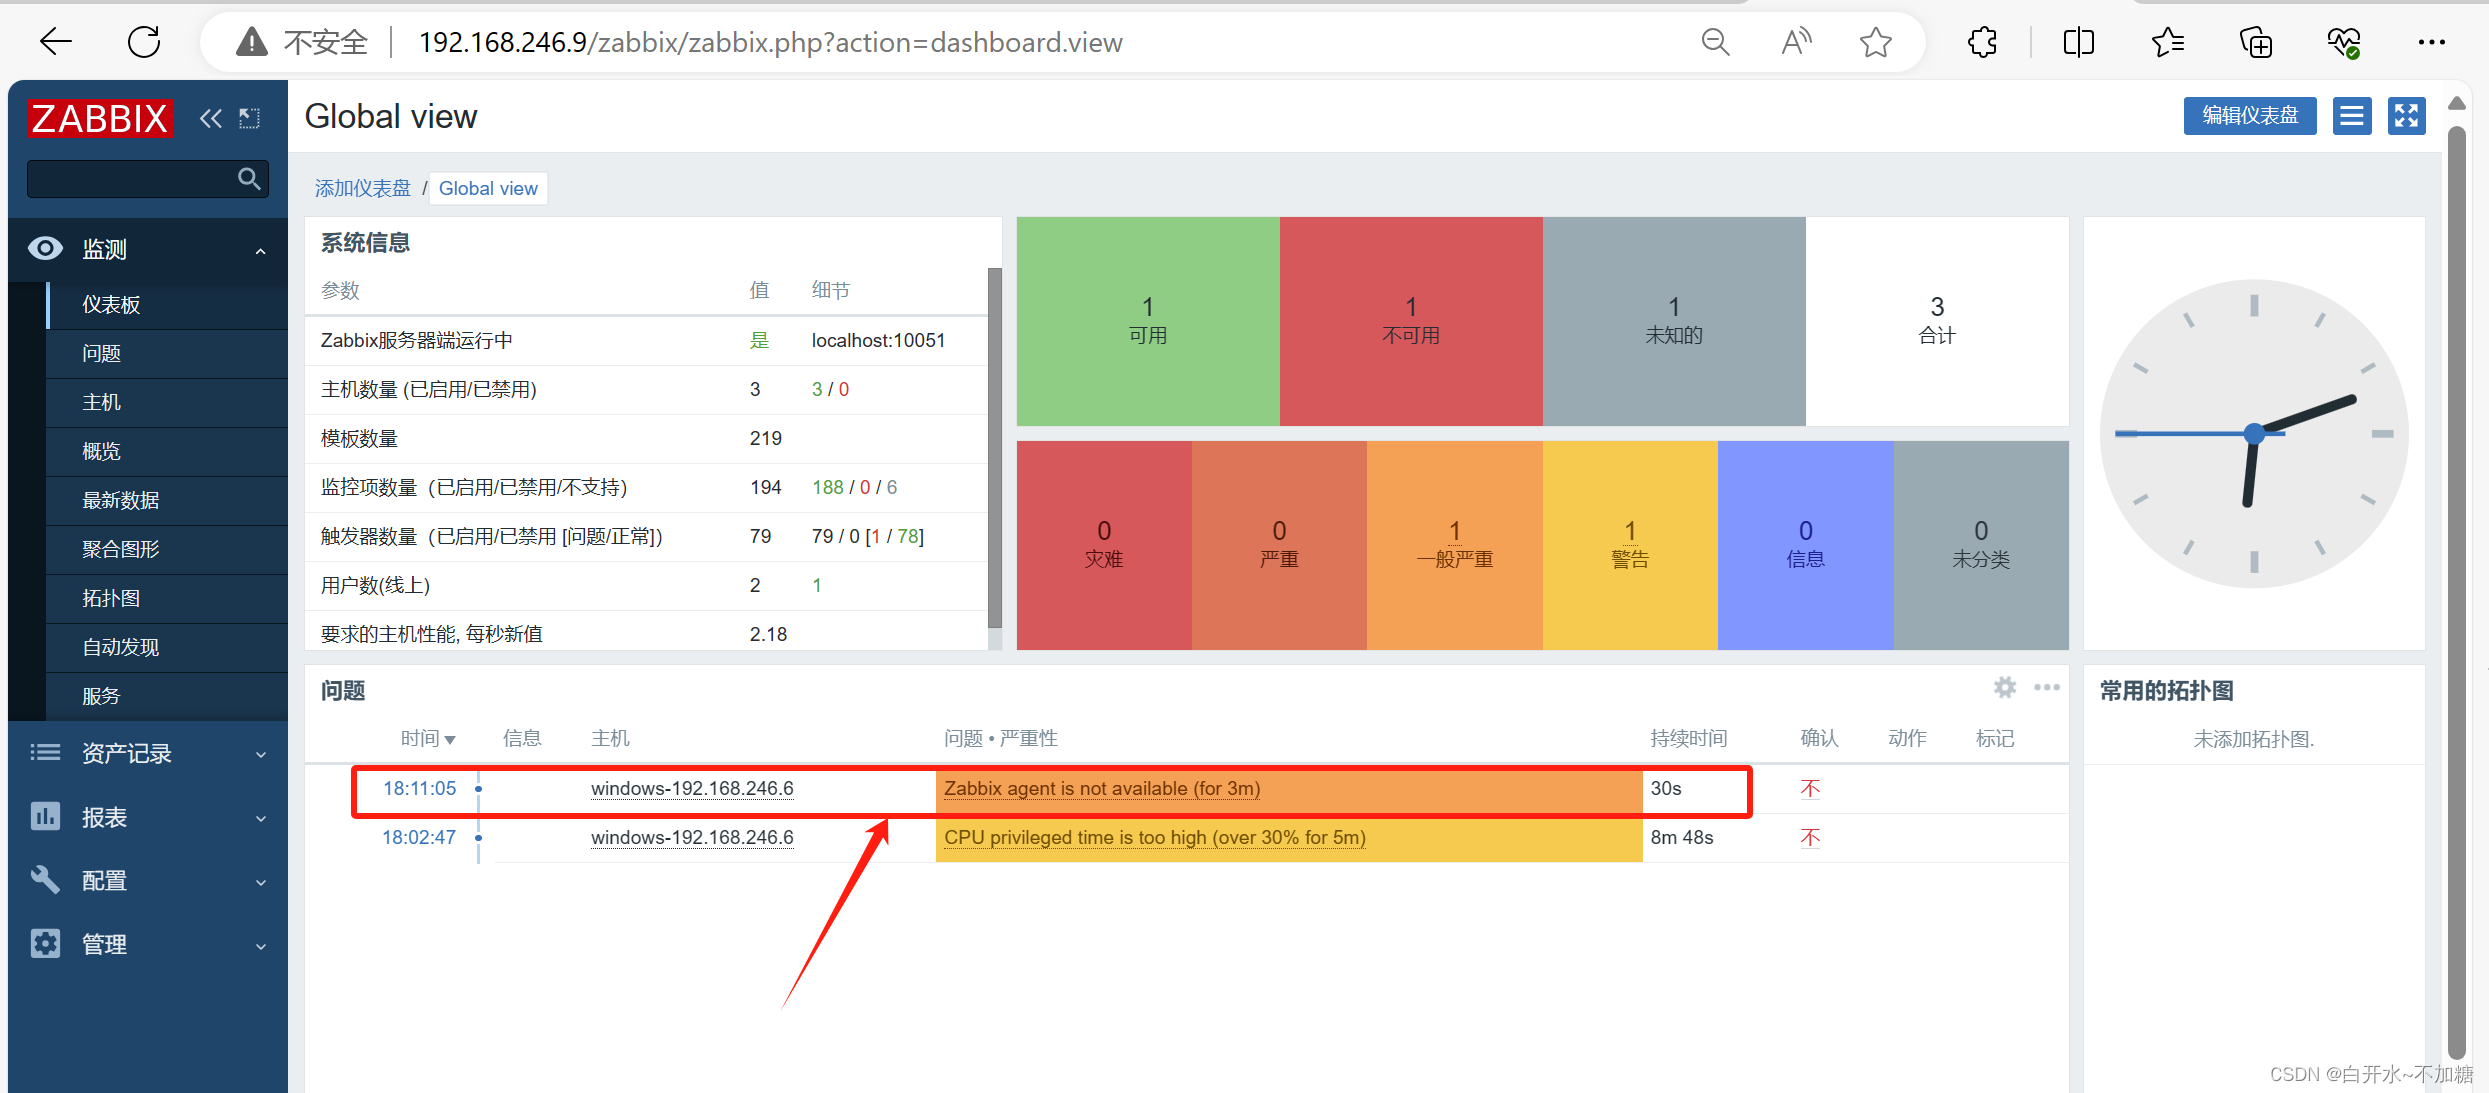Open the browser settings ellipsis menu
Image resolution: width=2489 pixels, height=1093 pixels.
point(2431,42)
